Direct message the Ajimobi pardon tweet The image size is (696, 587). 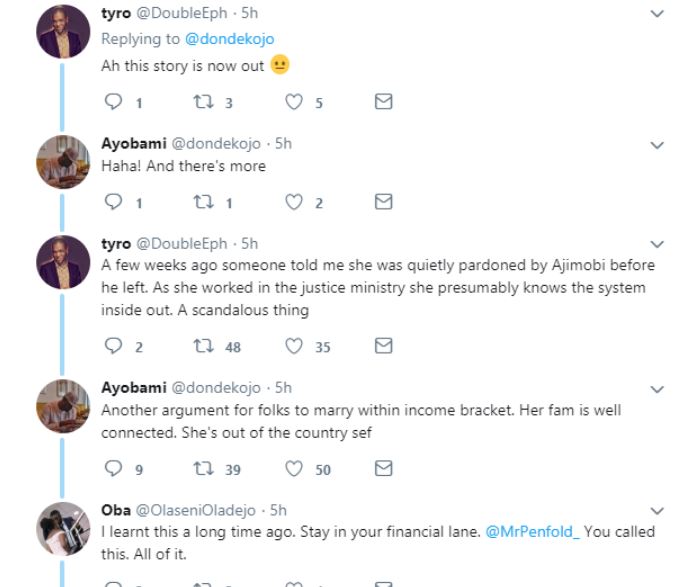[383, 347]
